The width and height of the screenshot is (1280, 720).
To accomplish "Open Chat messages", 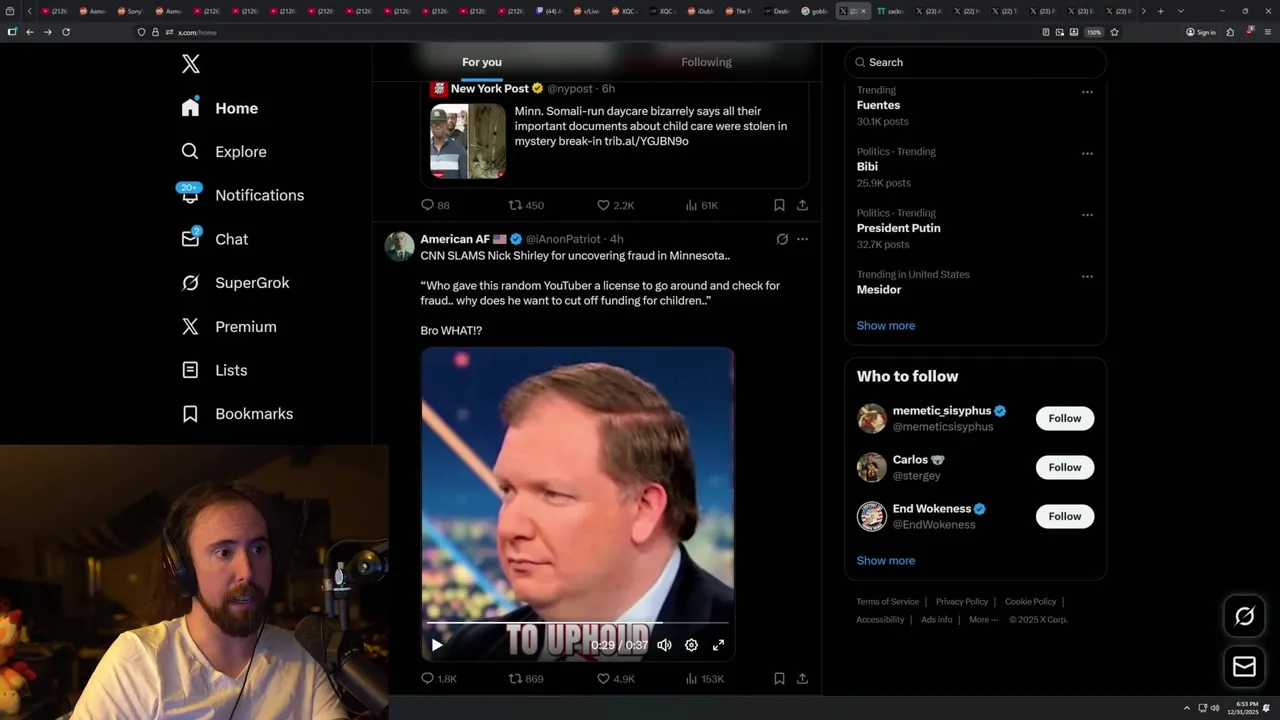I will click(214, 239).
